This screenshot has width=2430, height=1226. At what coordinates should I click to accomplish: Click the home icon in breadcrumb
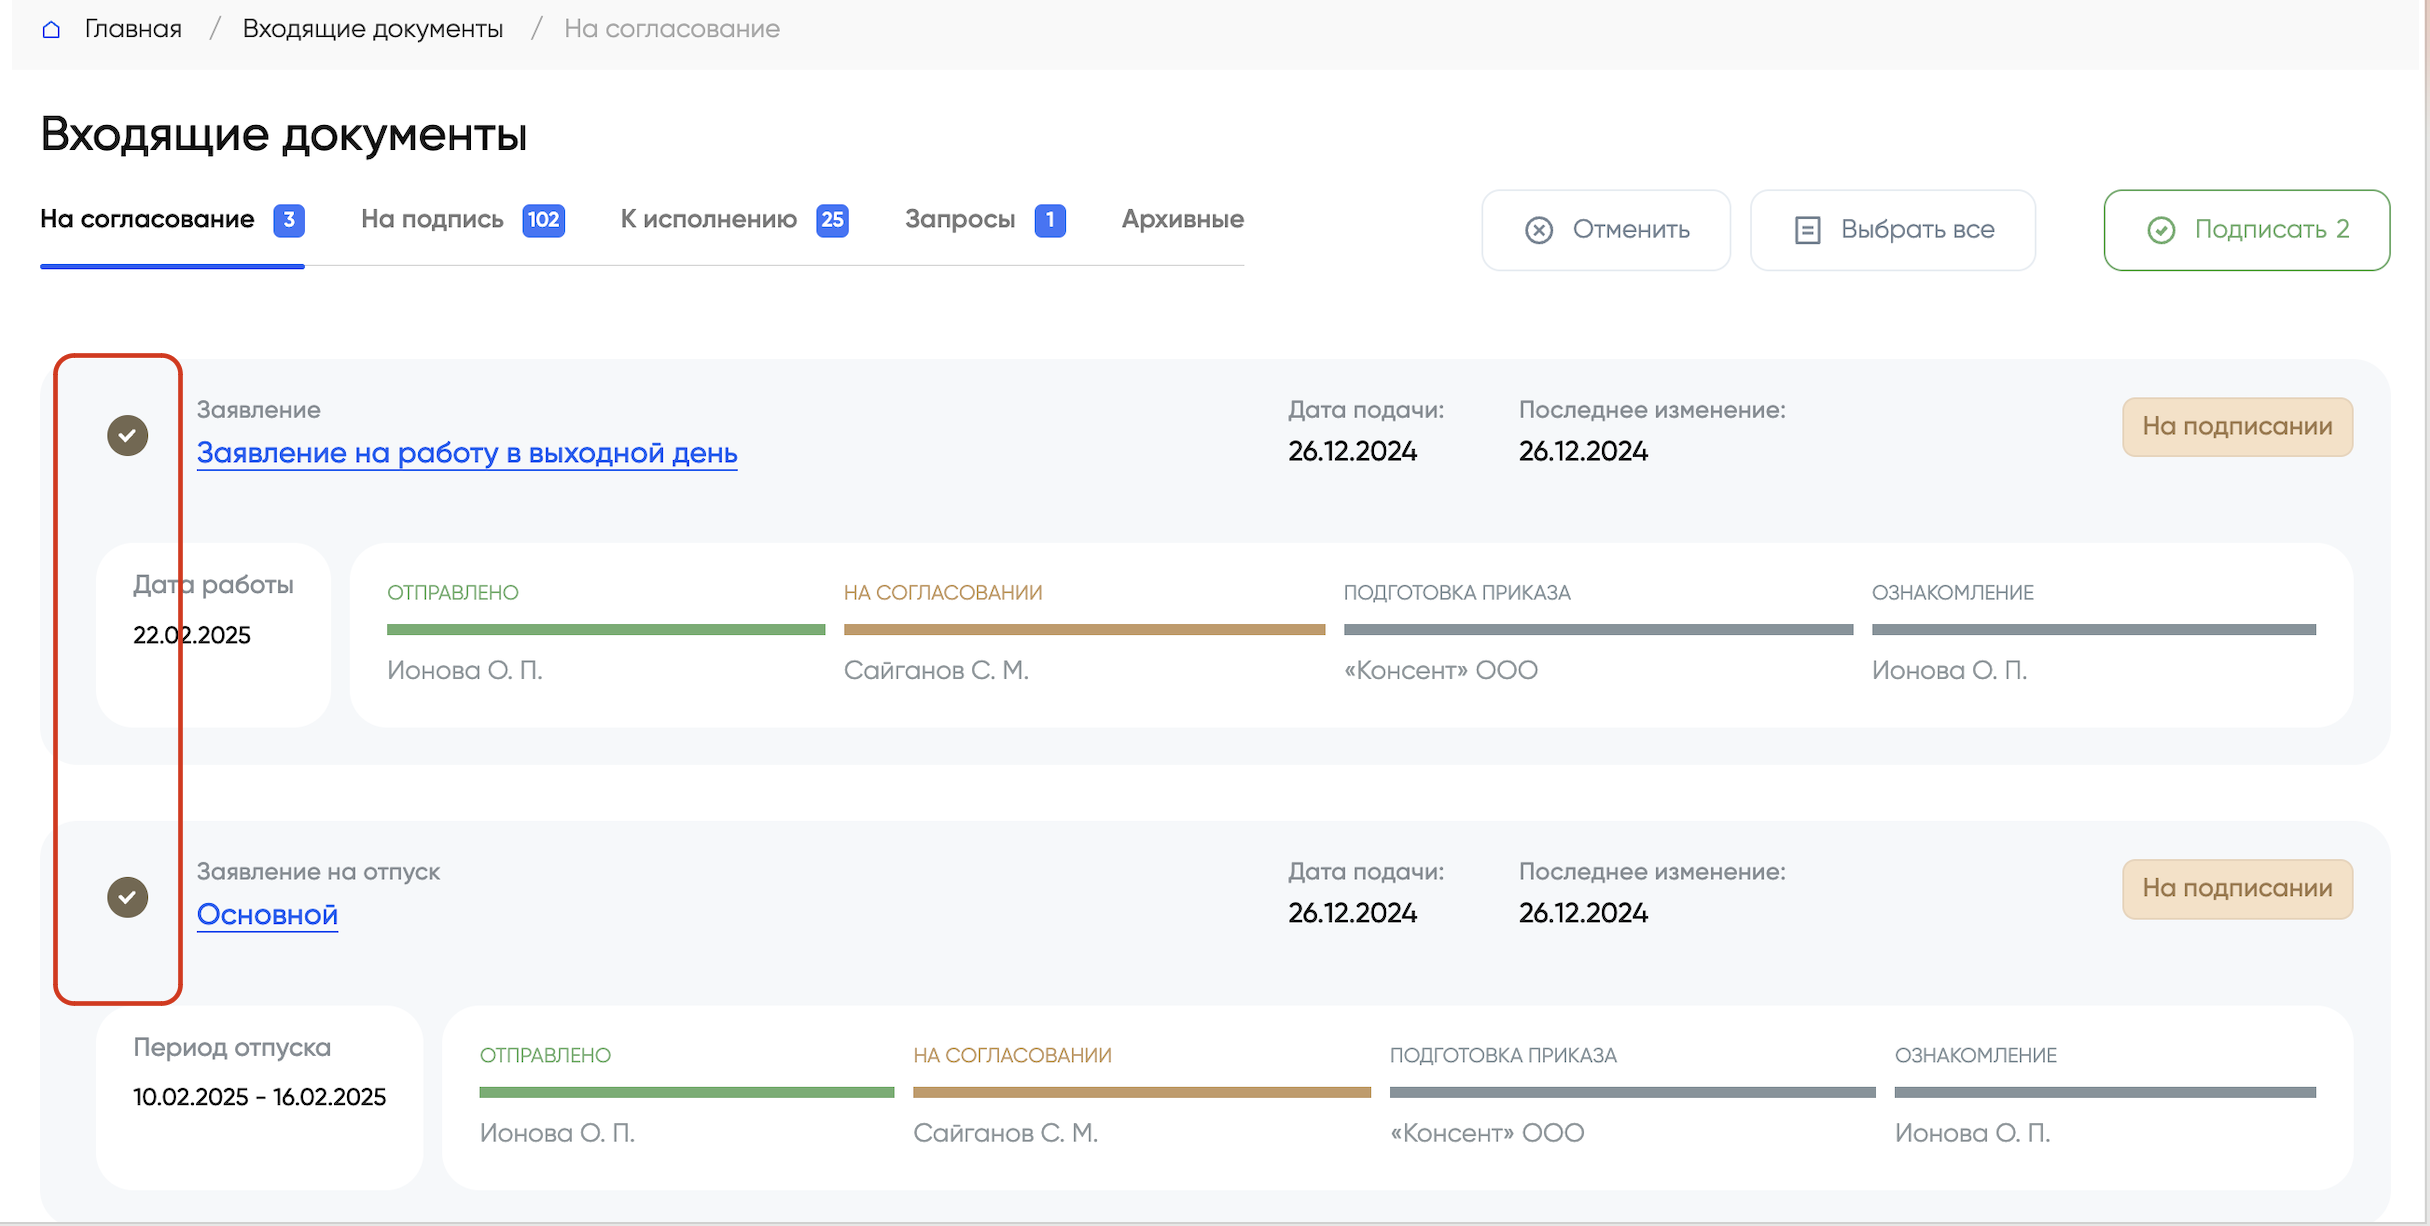point(51,29)
